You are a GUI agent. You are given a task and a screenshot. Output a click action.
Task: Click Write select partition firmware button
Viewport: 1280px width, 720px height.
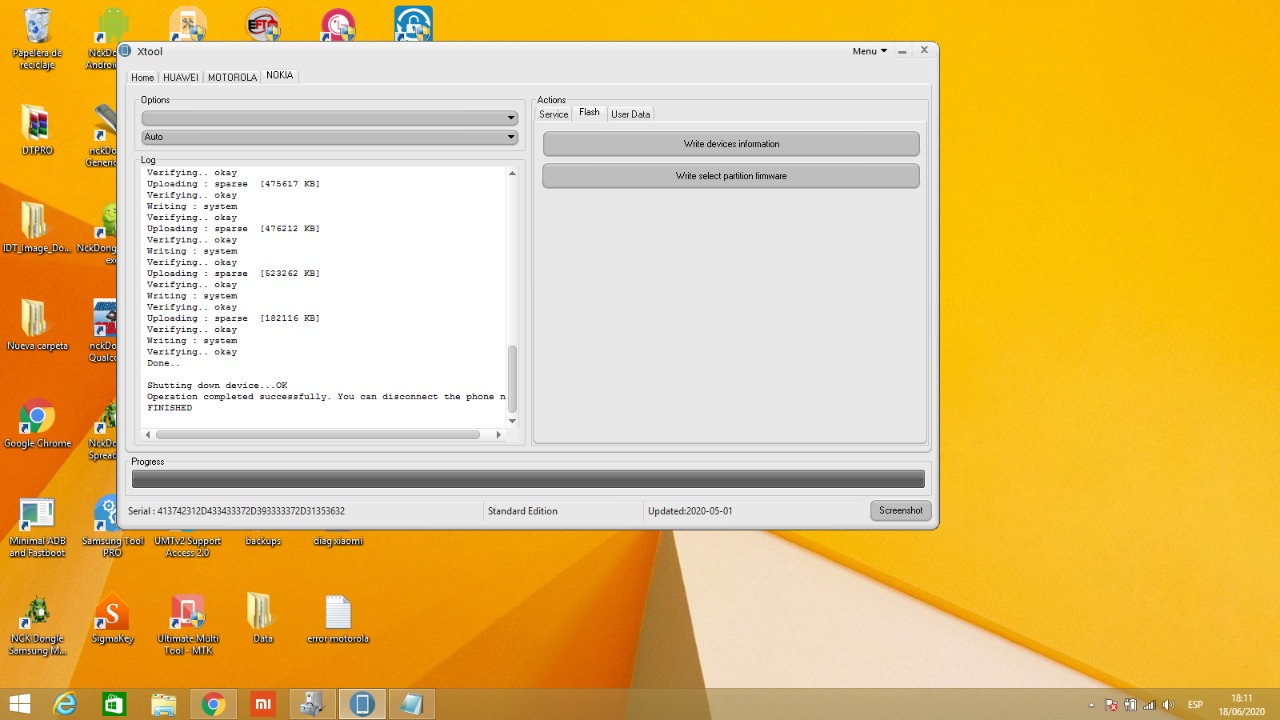[731, 176]
